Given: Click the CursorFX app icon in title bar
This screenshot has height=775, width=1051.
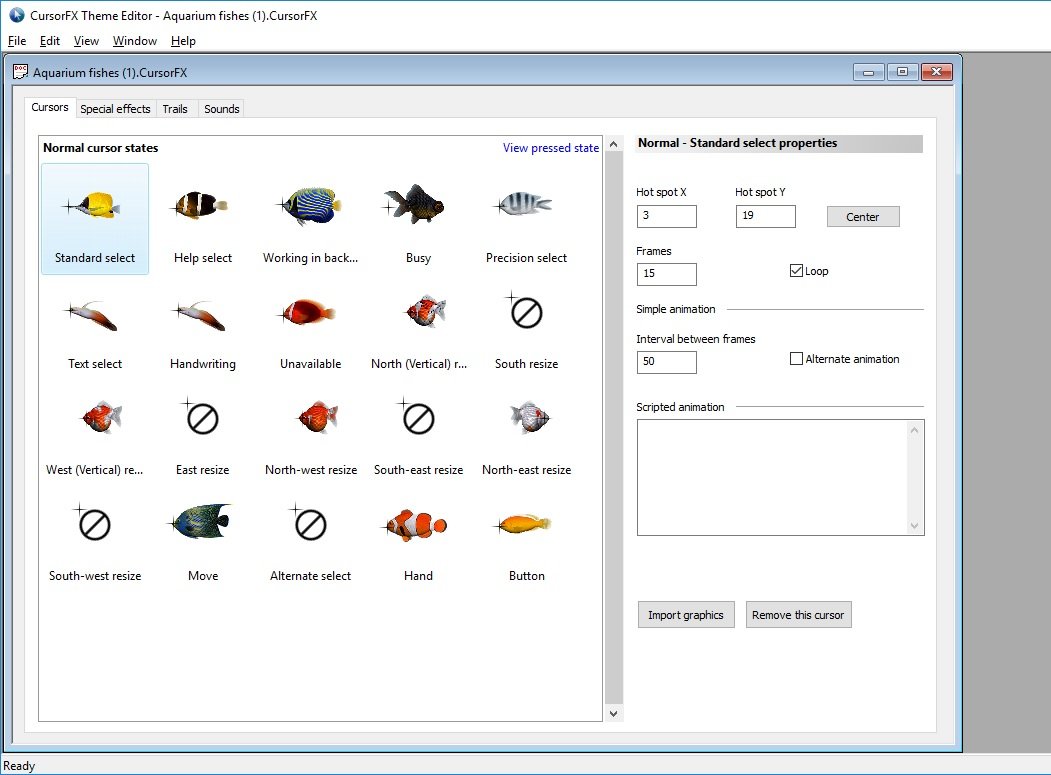Looking at the screenshot, I should (16, 15).
